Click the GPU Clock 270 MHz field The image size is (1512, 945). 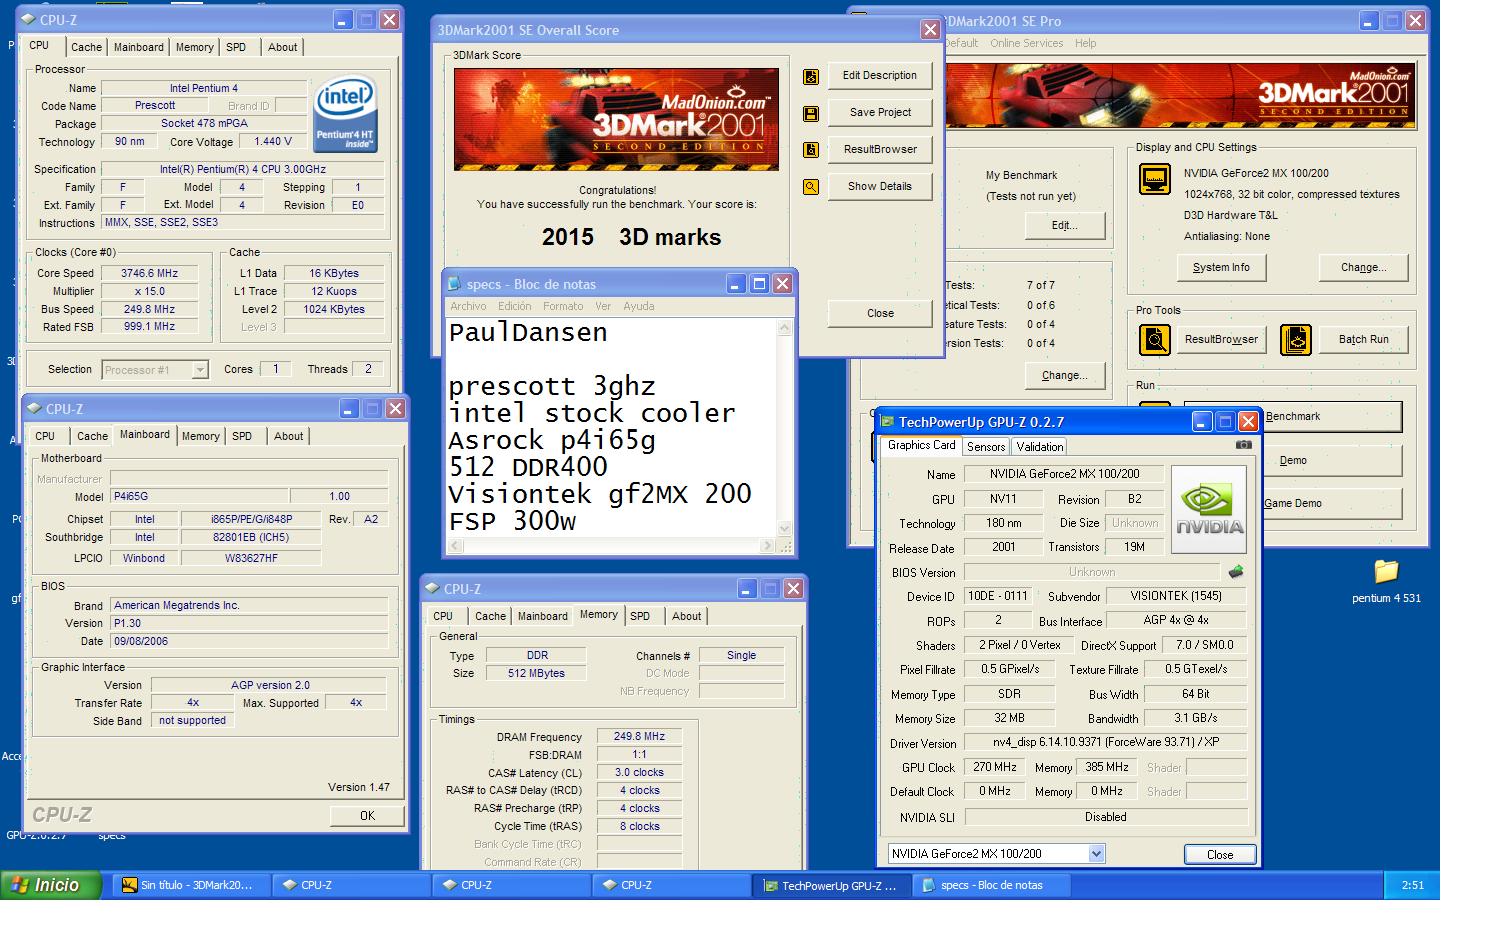click(995, 768)
